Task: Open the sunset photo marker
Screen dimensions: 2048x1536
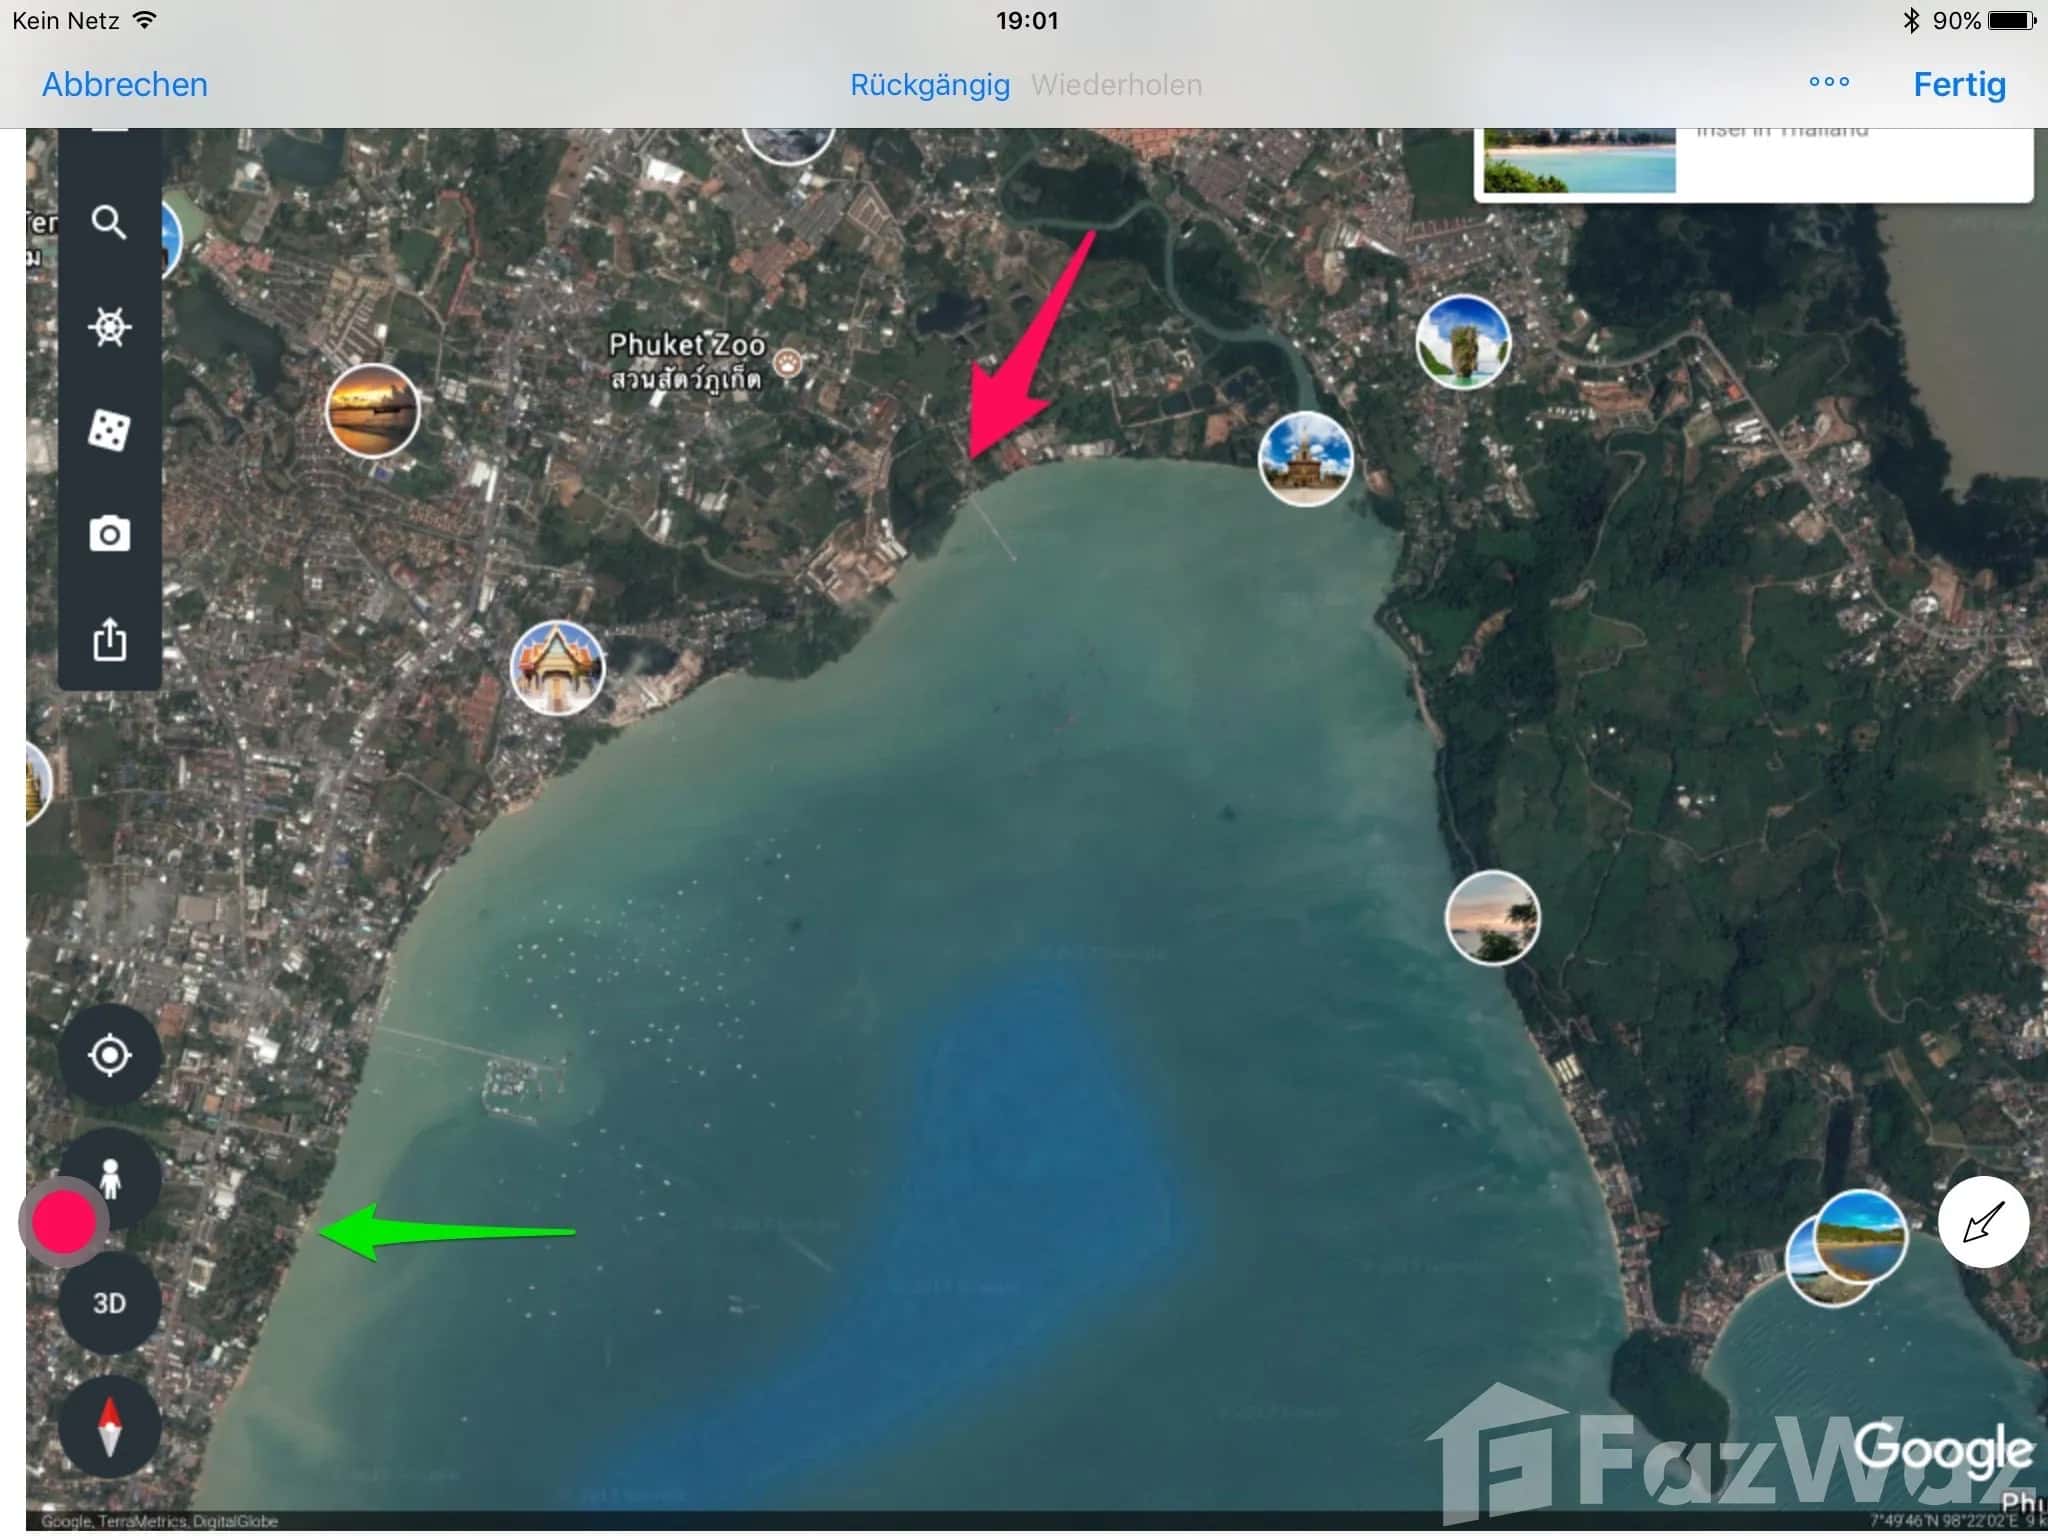Action: pyautogui.click(x=372, y=411)
